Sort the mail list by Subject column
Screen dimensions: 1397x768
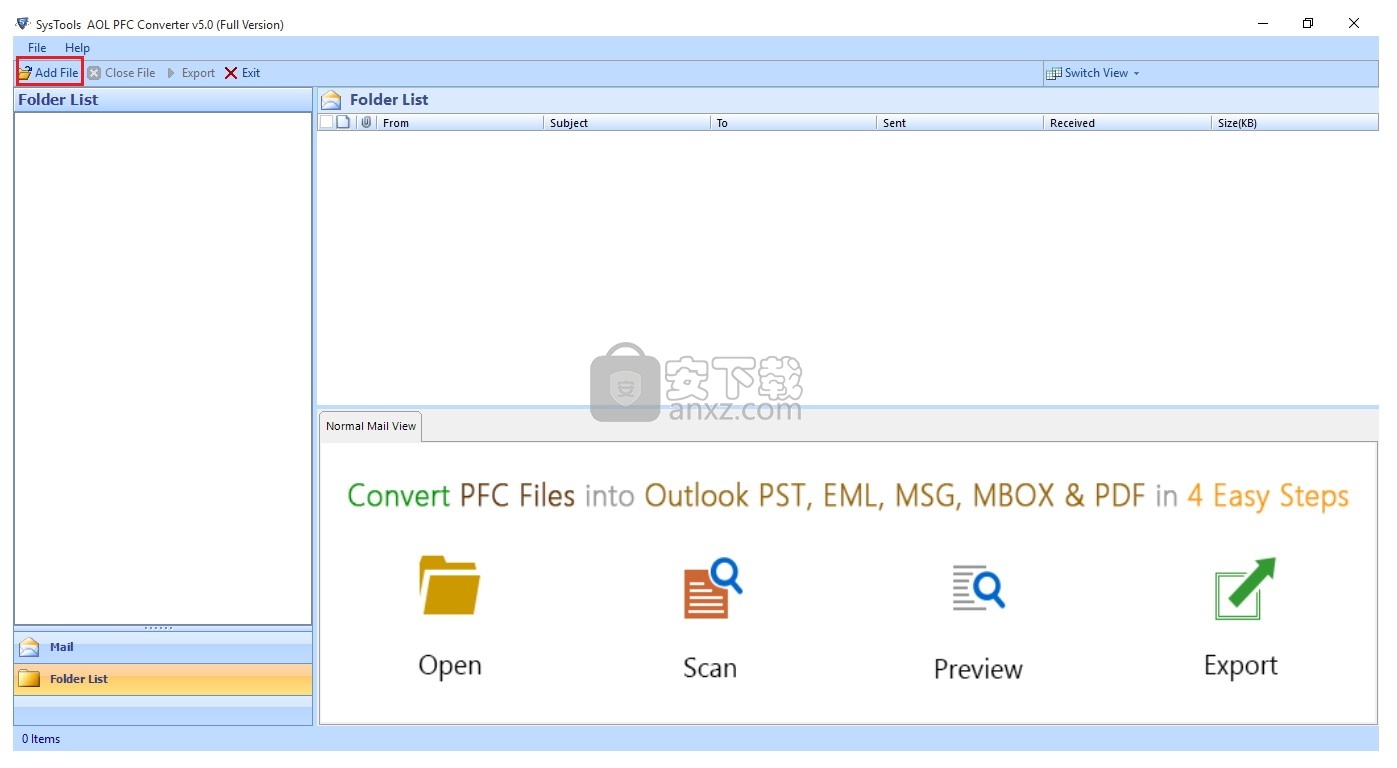pos(627,123)
